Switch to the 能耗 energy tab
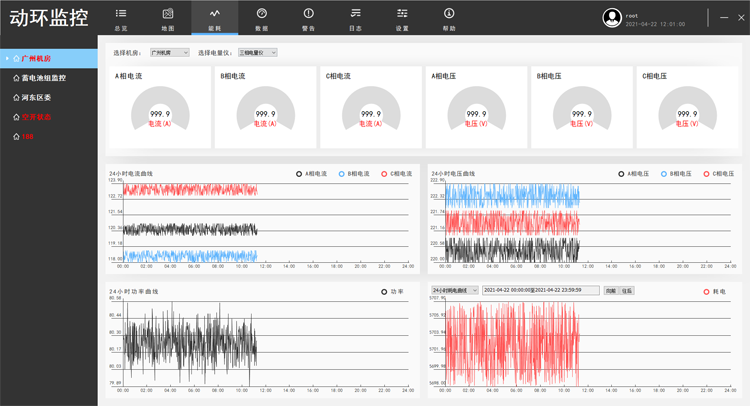Viewport: 750px width, 406px height. click(x=215, y=18)
